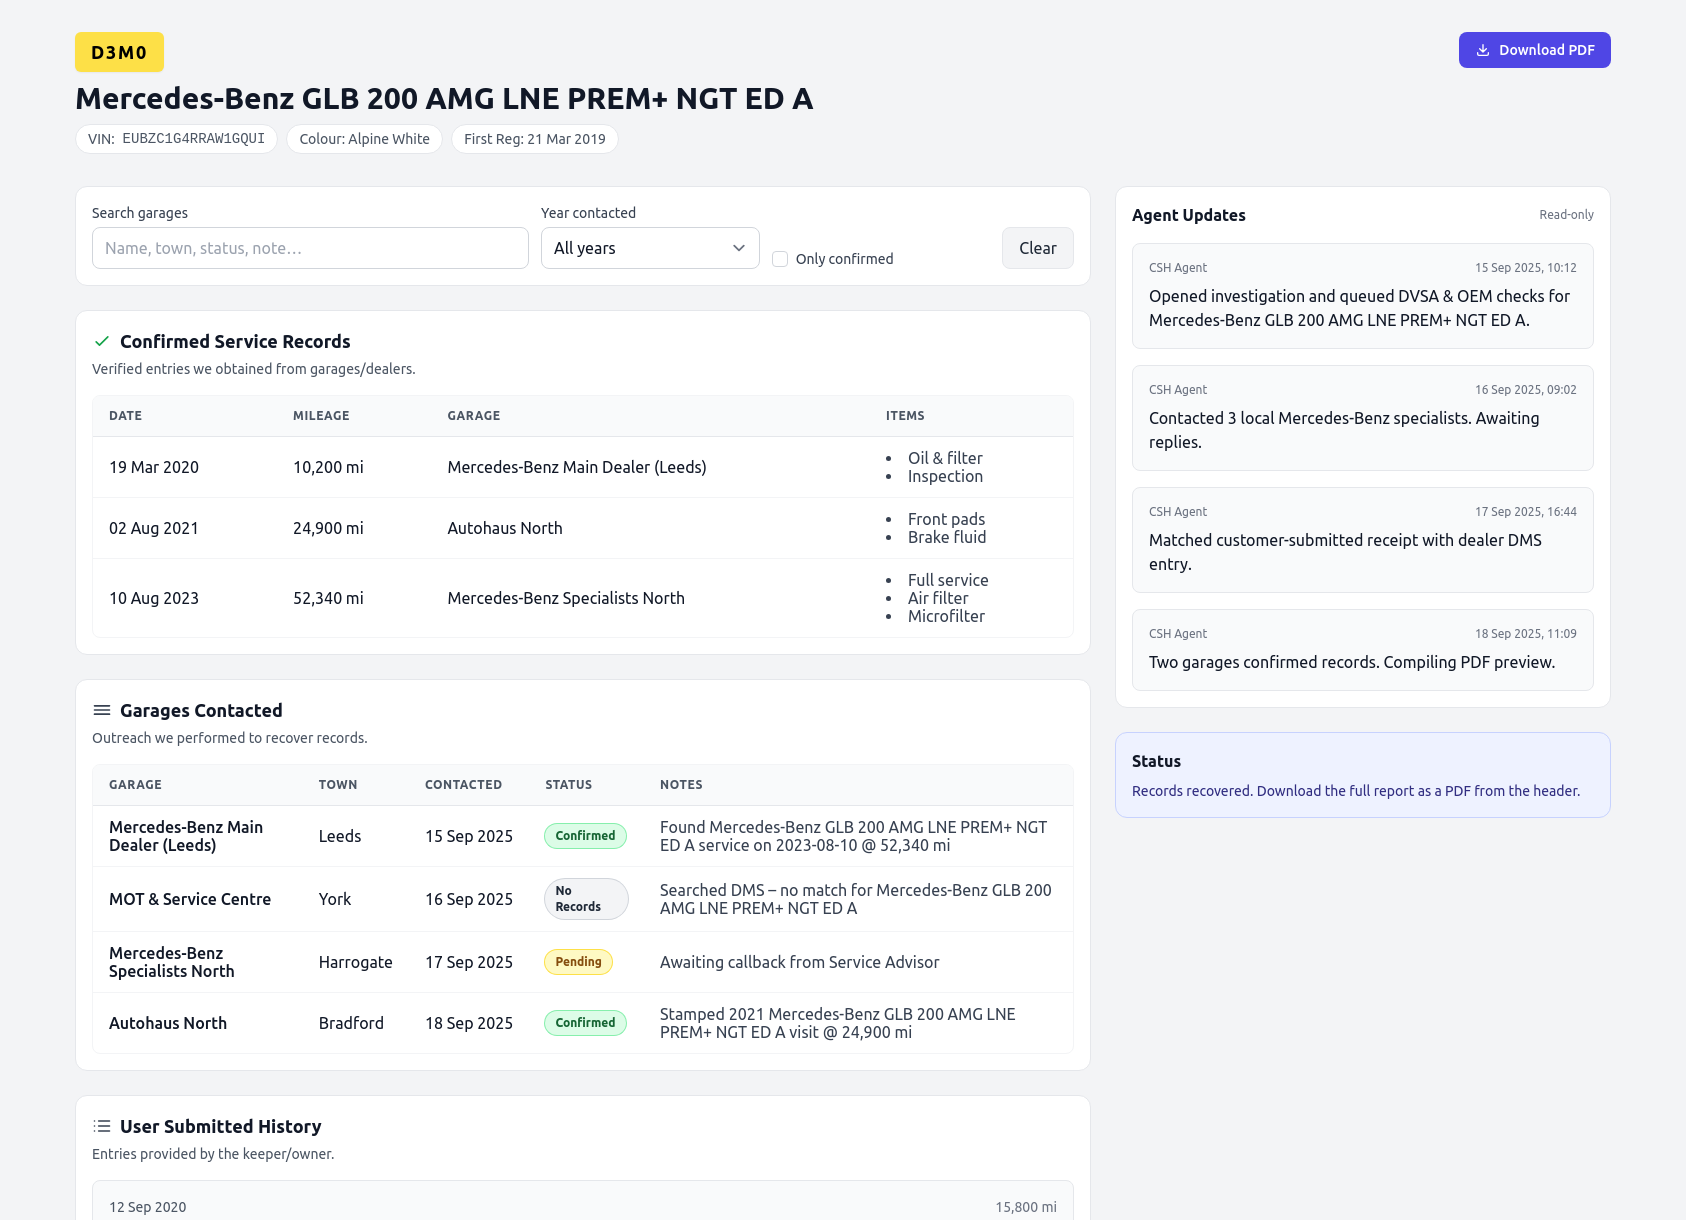Click inside the Search garages input field

tap(309, 248)
